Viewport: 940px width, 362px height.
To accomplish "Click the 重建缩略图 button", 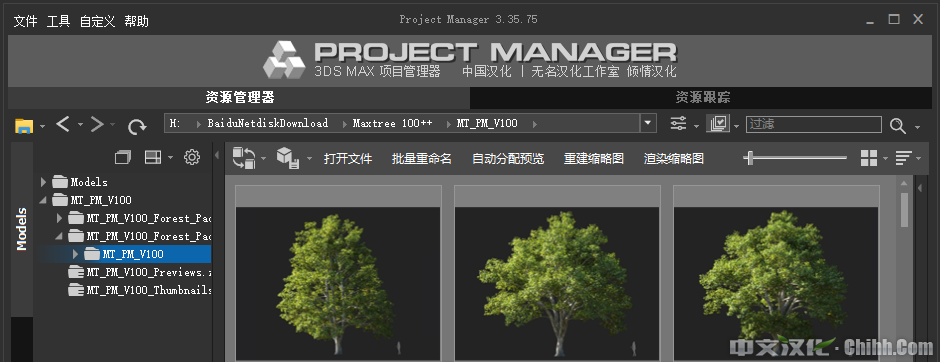I will click(x=594, y=159).
